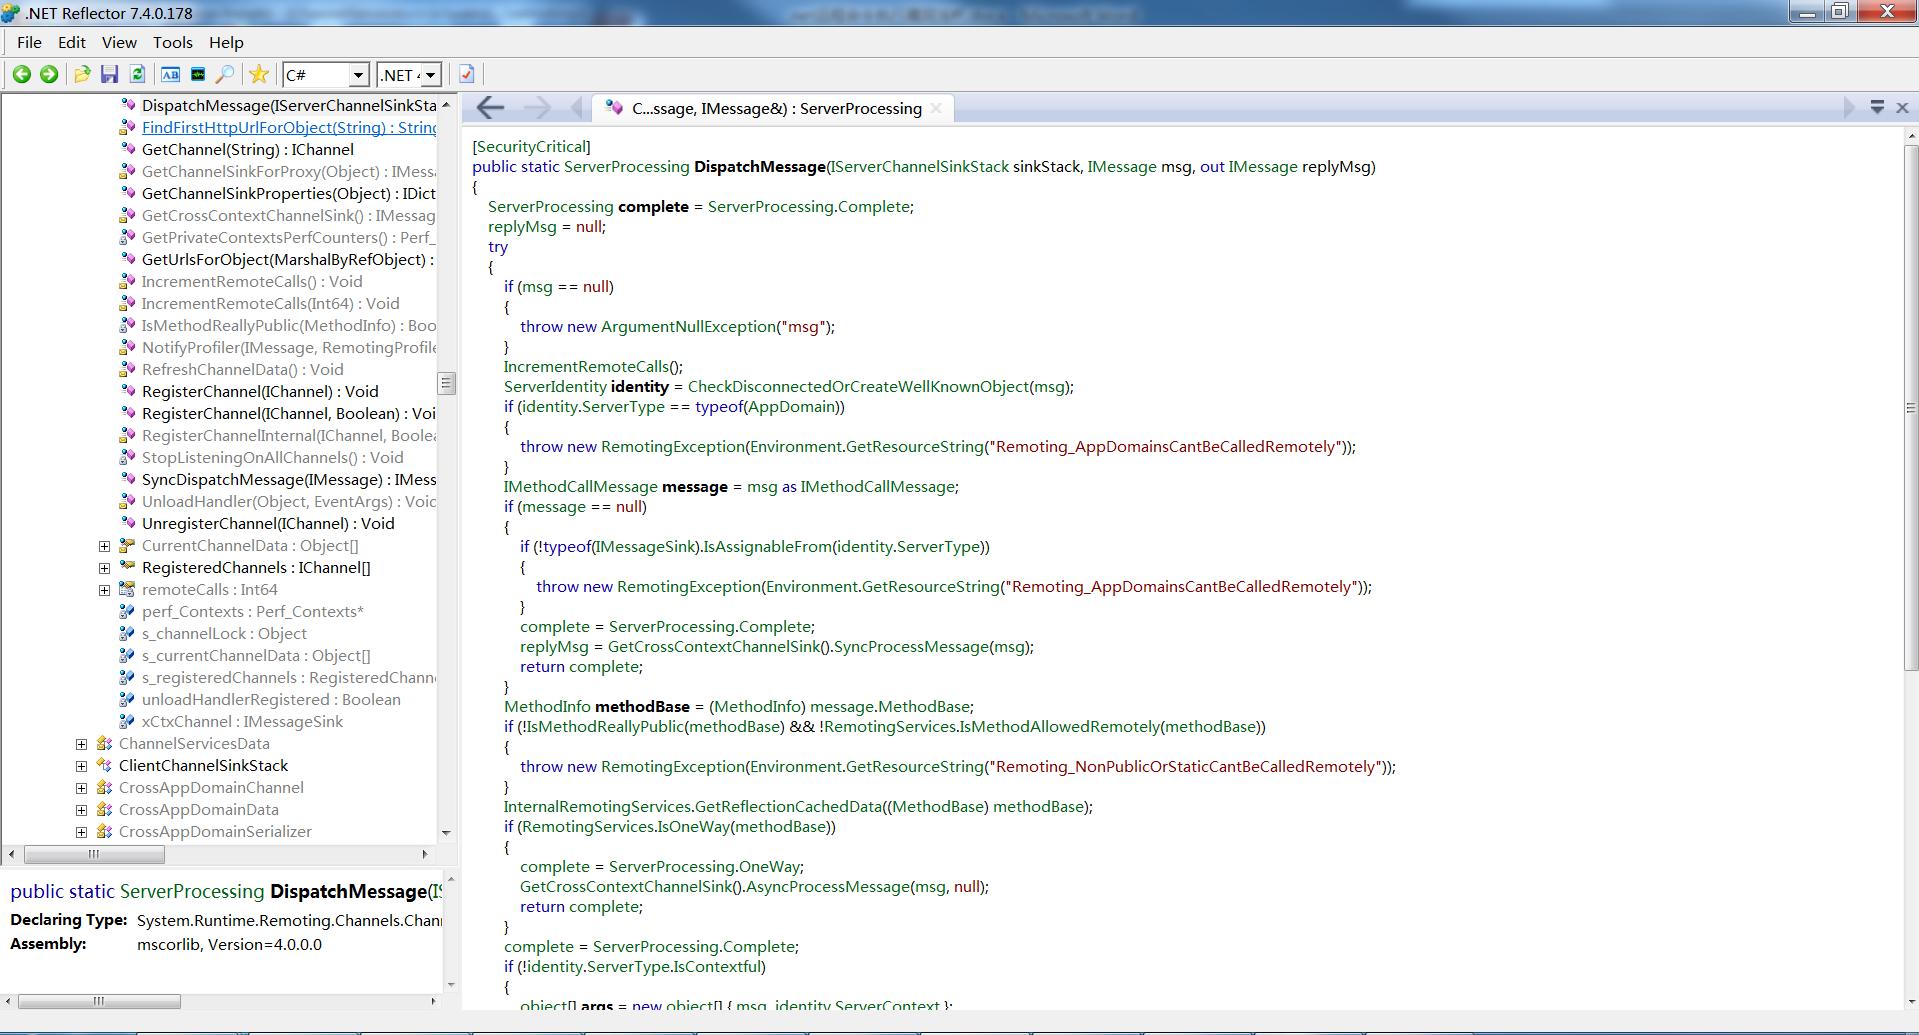Click the code pane back arrow button
This screenshot has height=1035, width=1919.
point(490,108)
